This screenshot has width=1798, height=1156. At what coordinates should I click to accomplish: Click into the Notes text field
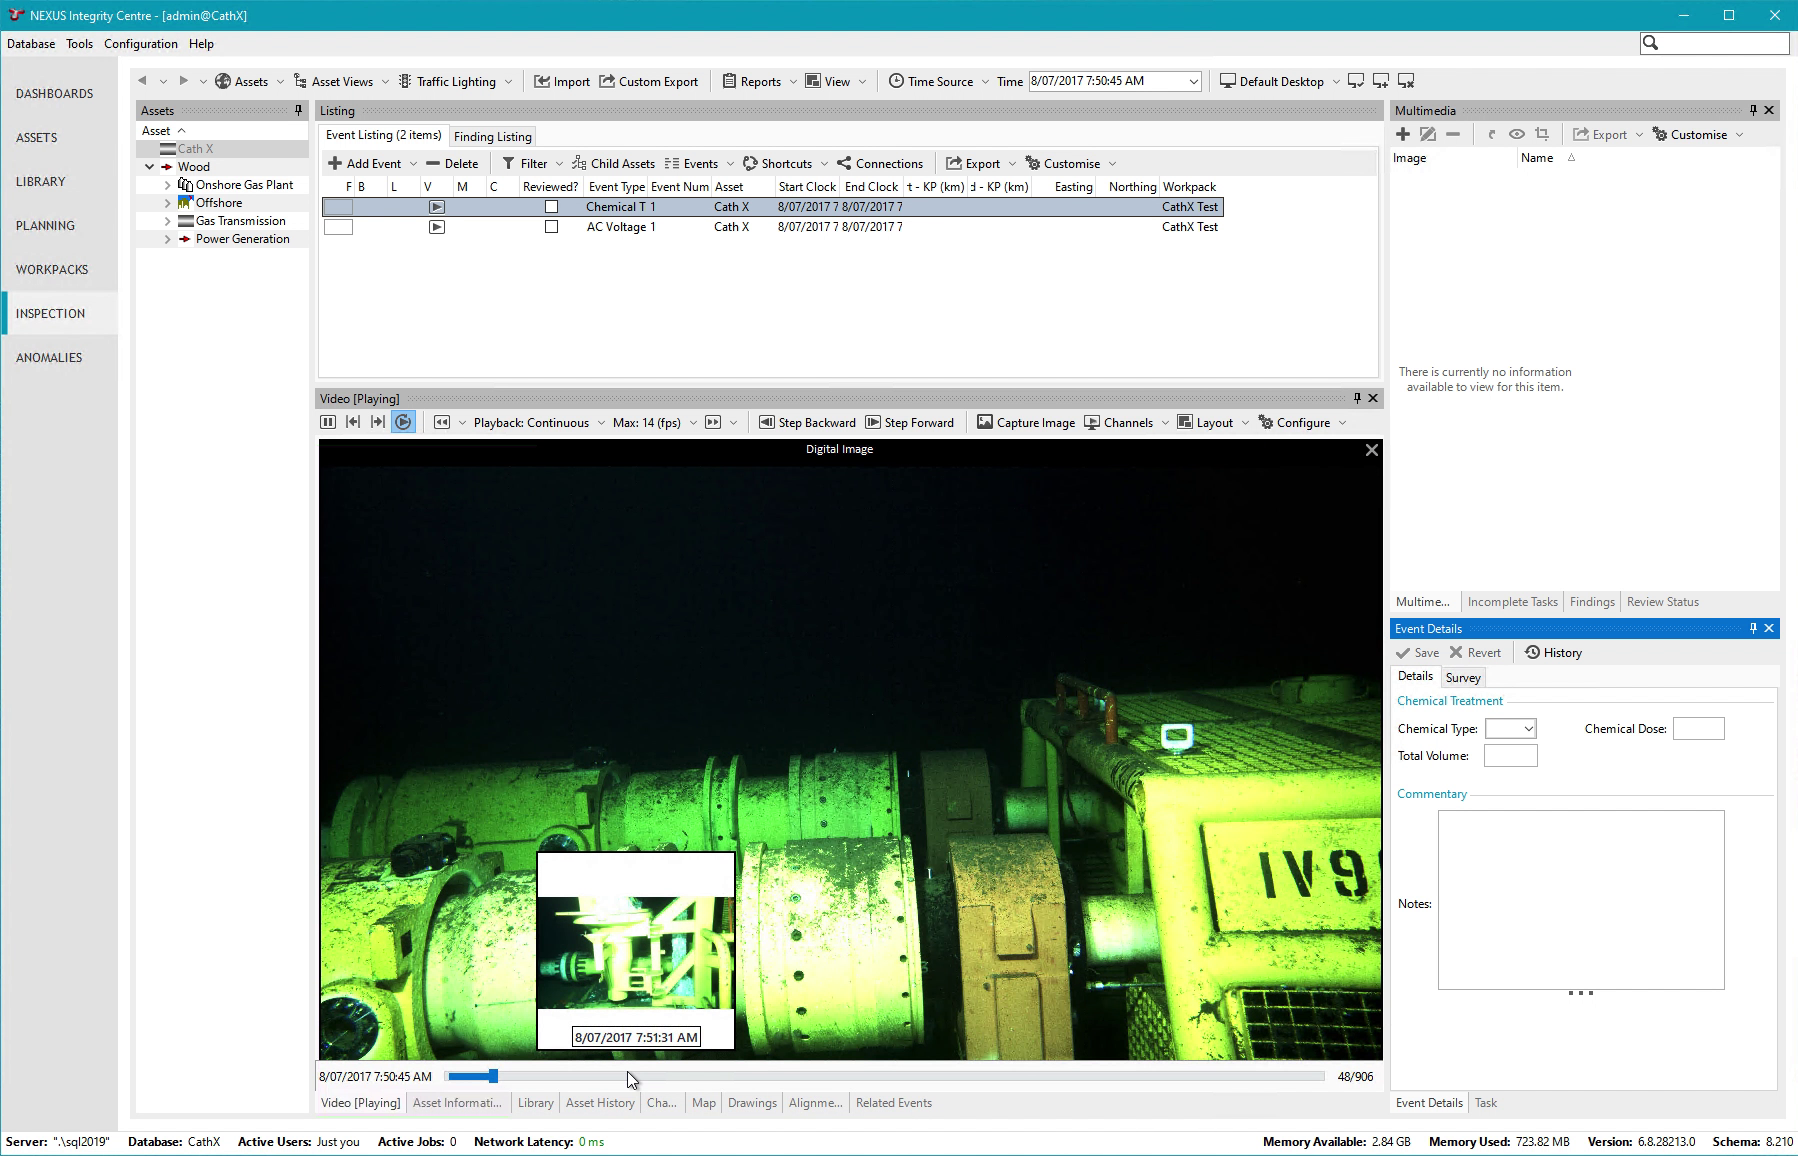click(1580, 899)
